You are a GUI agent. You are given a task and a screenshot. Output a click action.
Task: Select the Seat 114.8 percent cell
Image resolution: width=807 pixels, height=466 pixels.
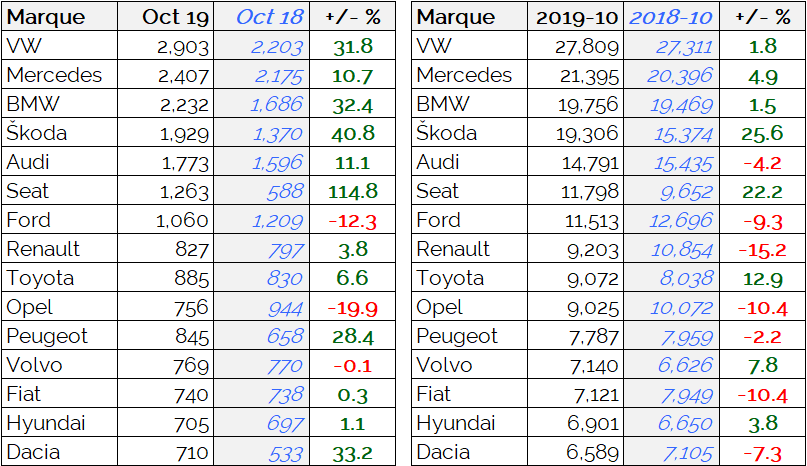353,191
